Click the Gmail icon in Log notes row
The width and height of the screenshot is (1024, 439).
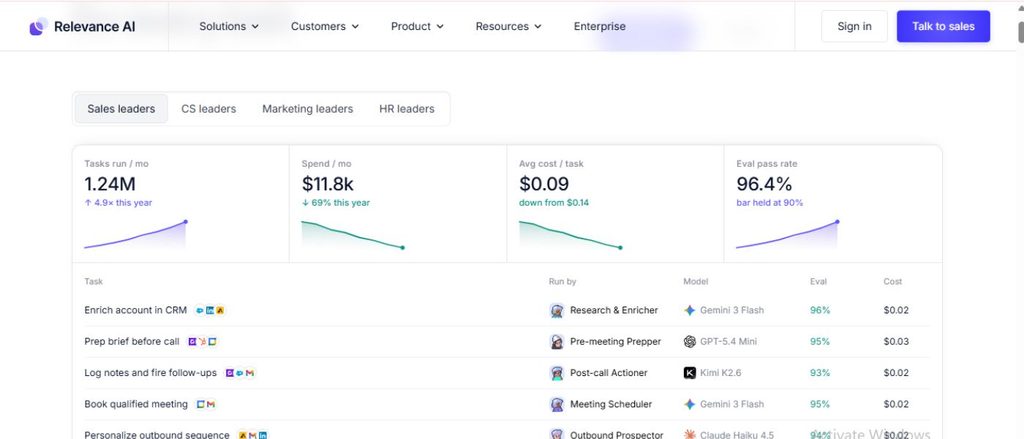(249, 373)
